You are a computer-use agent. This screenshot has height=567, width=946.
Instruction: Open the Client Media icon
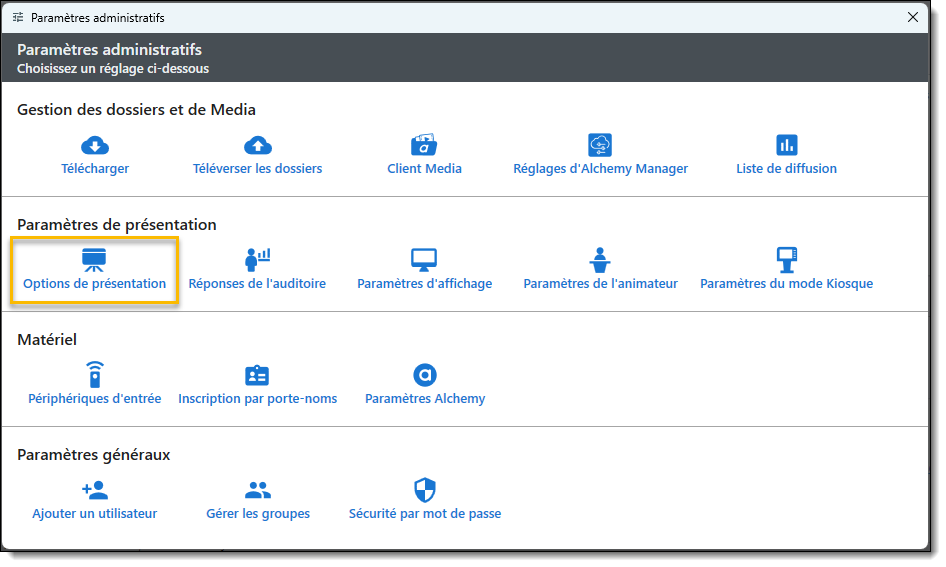424,146
